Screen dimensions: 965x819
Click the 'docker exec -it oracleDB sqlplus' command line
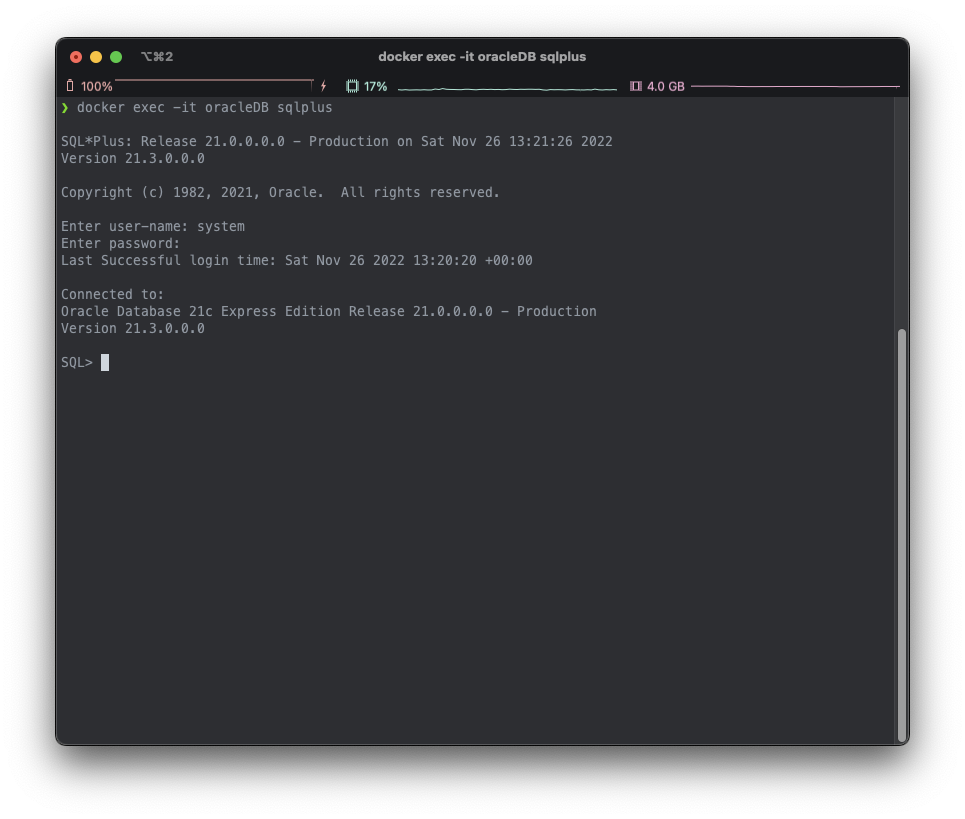click(x=204, y=108)
